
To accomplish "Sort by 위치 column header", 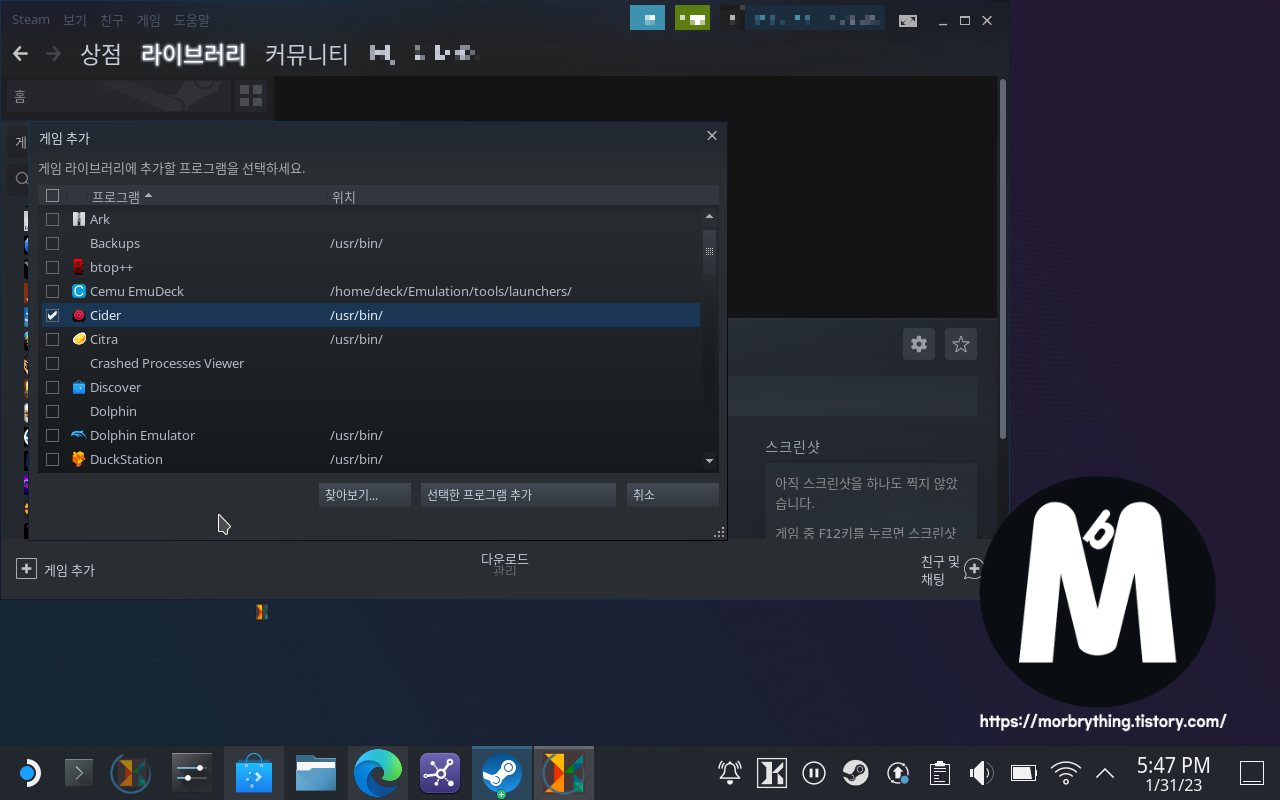I will point(344,197).
